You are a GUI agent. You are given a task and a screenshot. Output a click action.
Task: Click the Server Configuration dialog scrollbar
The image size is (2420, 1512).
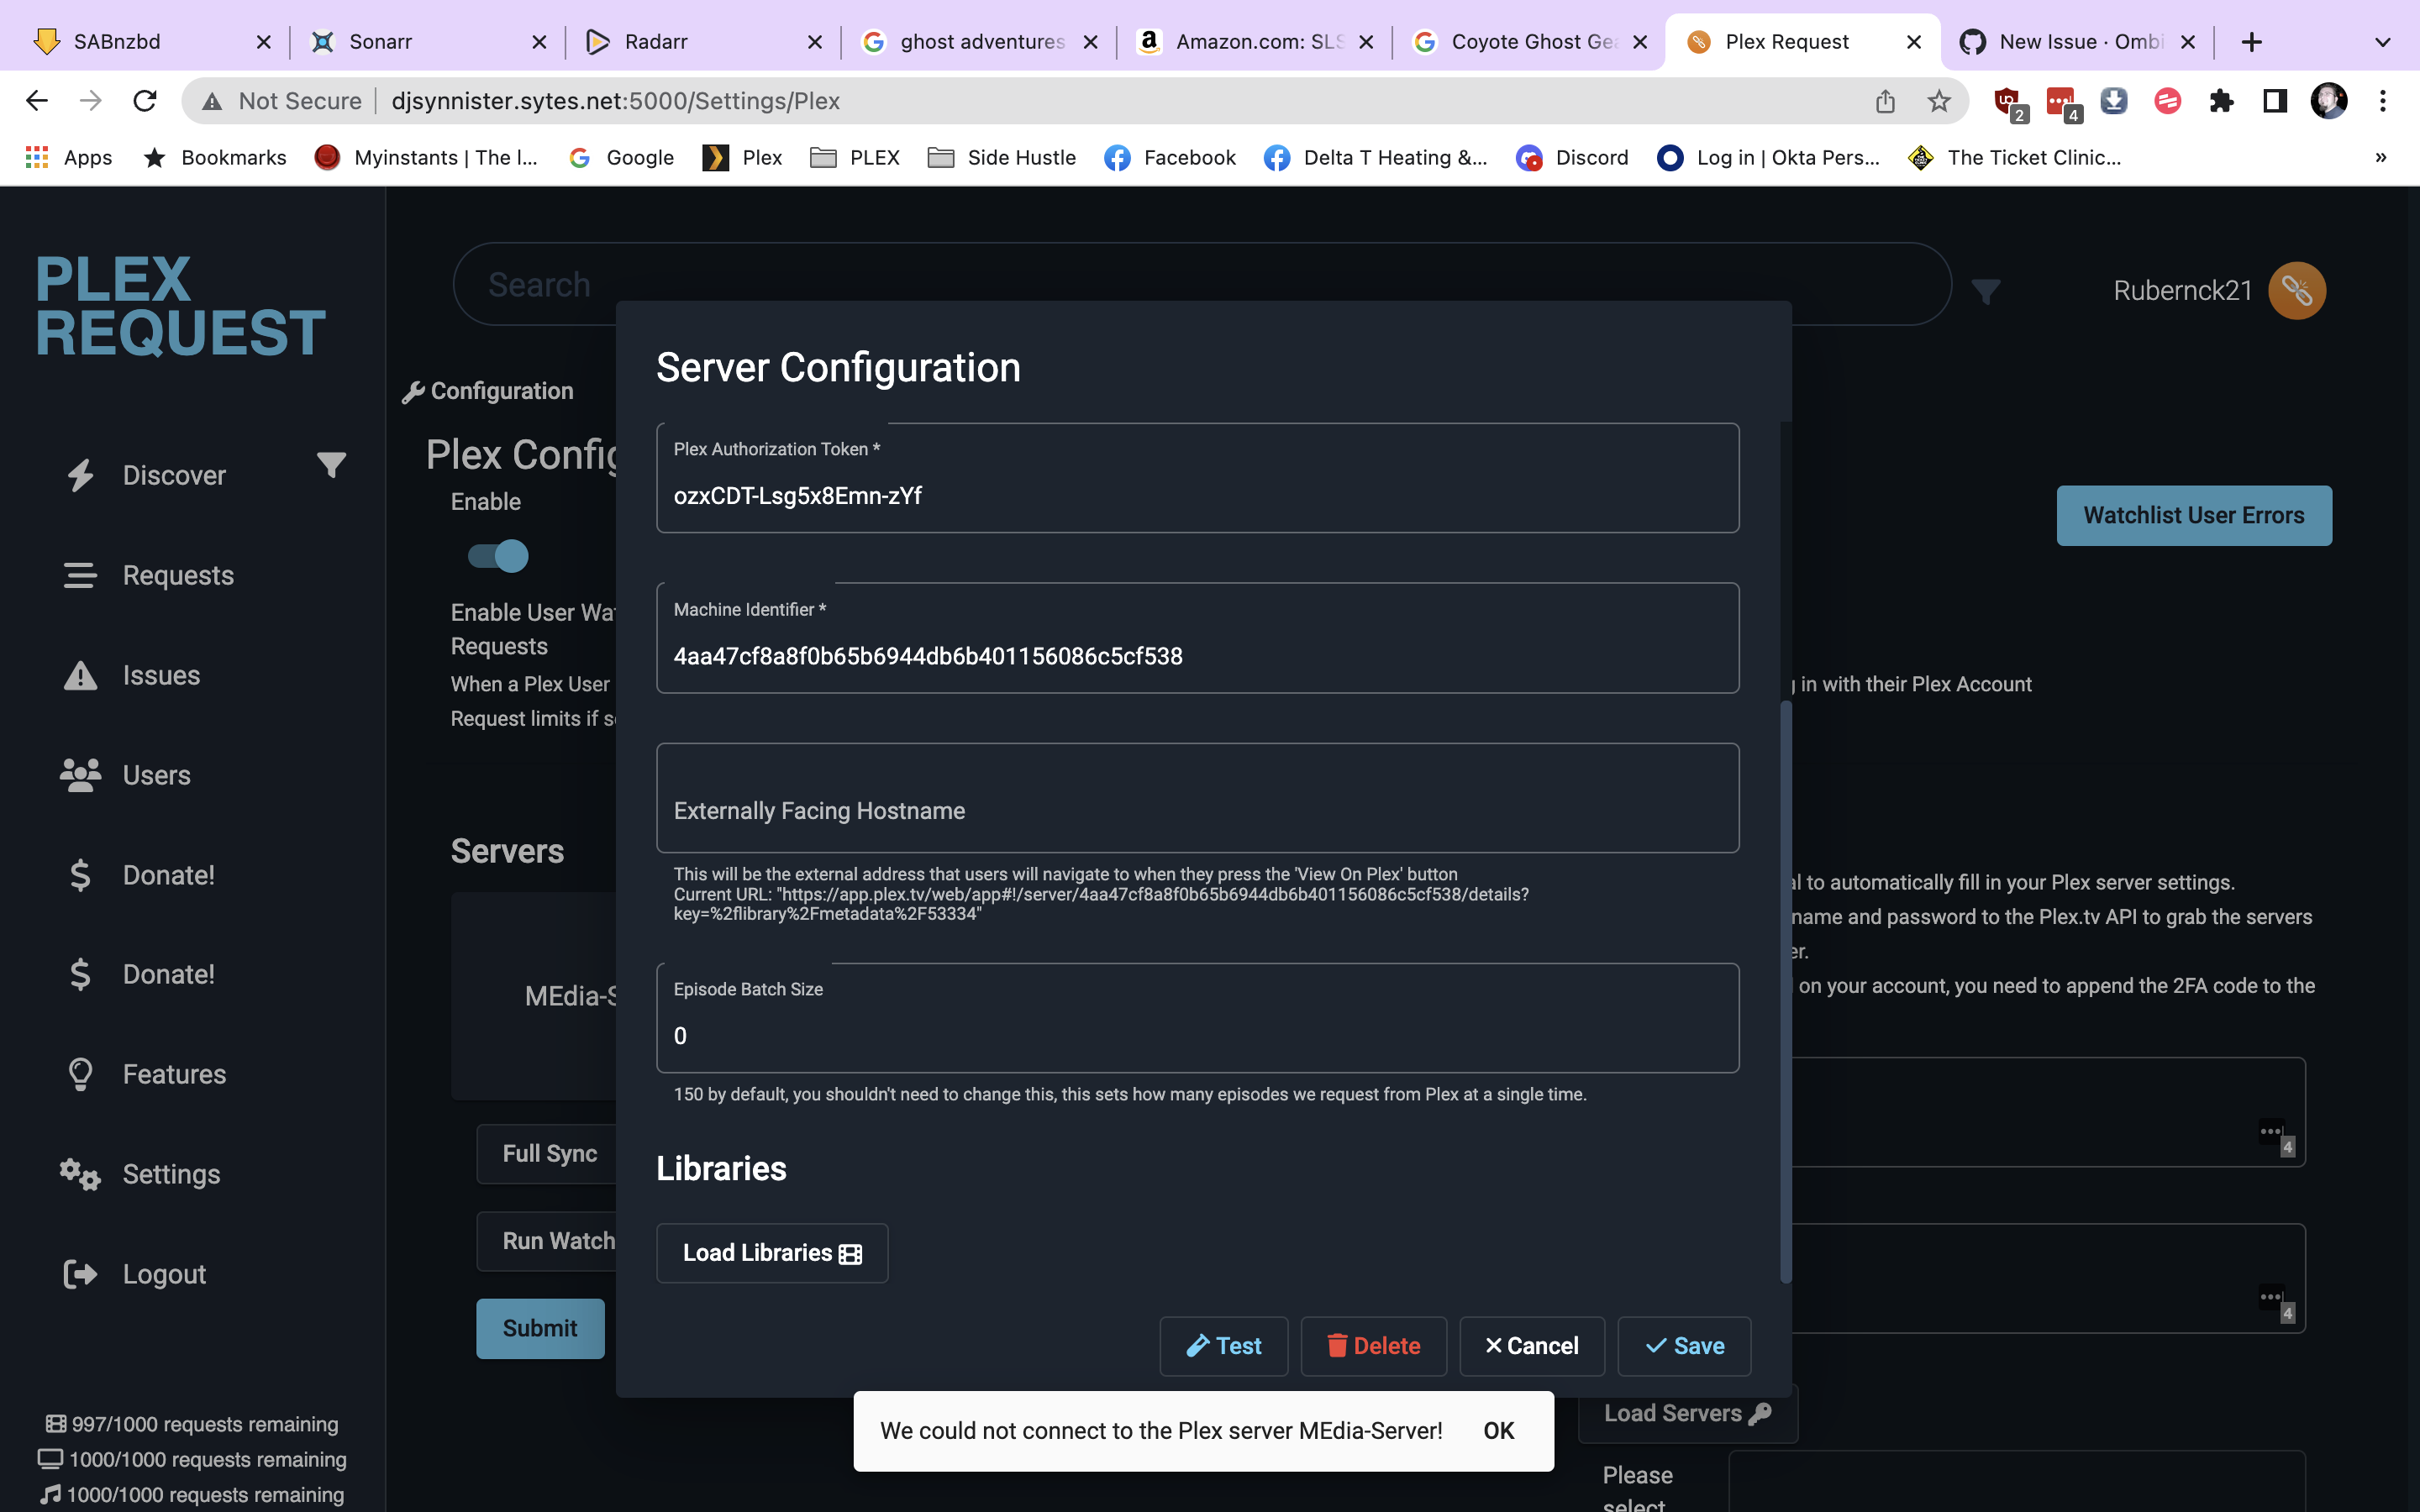(1785, 990)
